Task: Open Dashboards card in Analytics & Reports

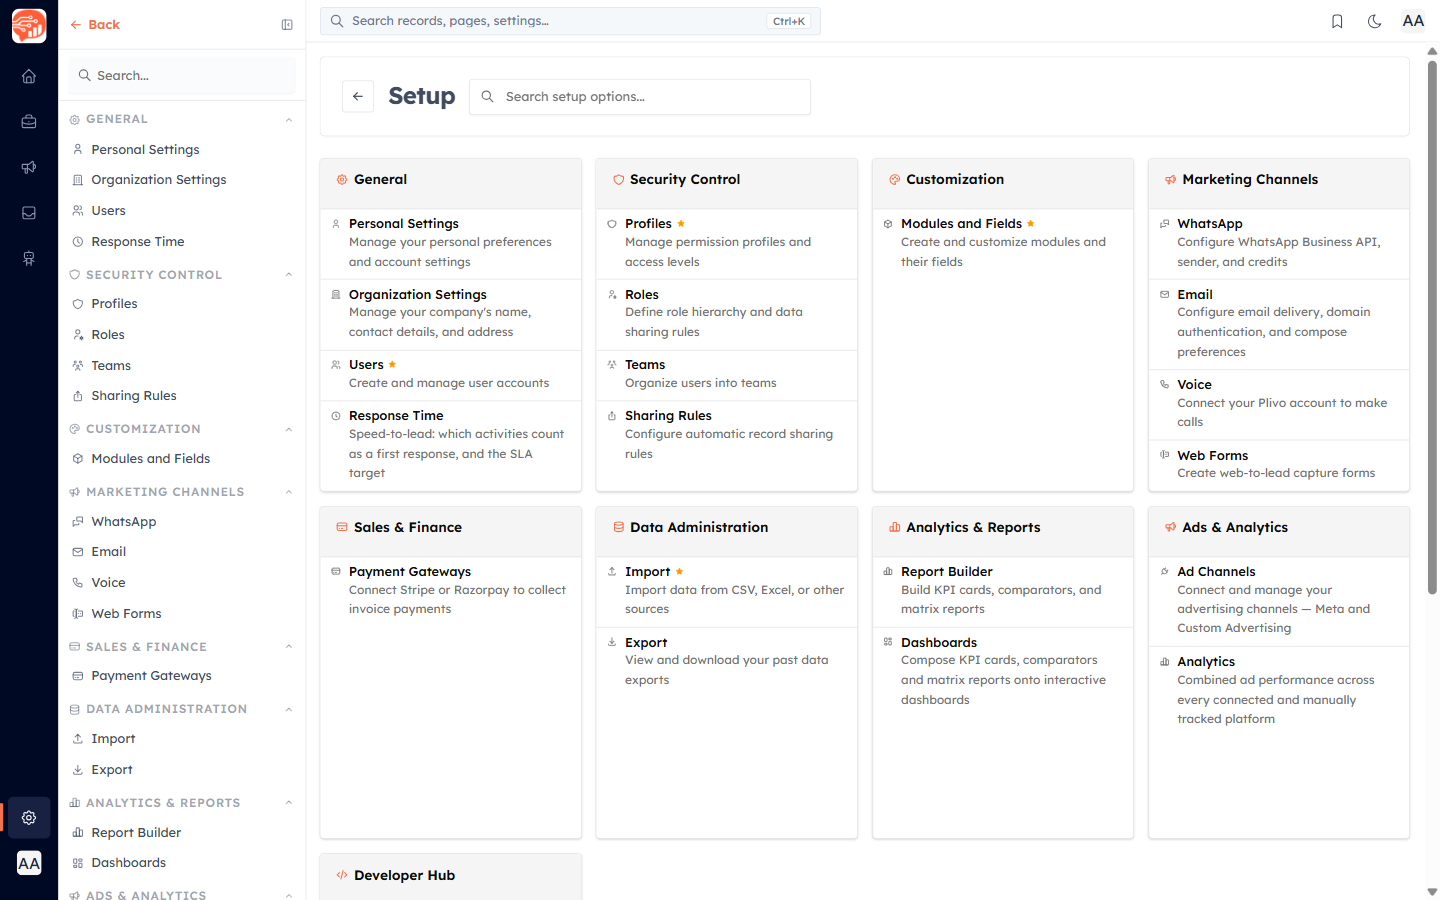Action: [1003, 671]
